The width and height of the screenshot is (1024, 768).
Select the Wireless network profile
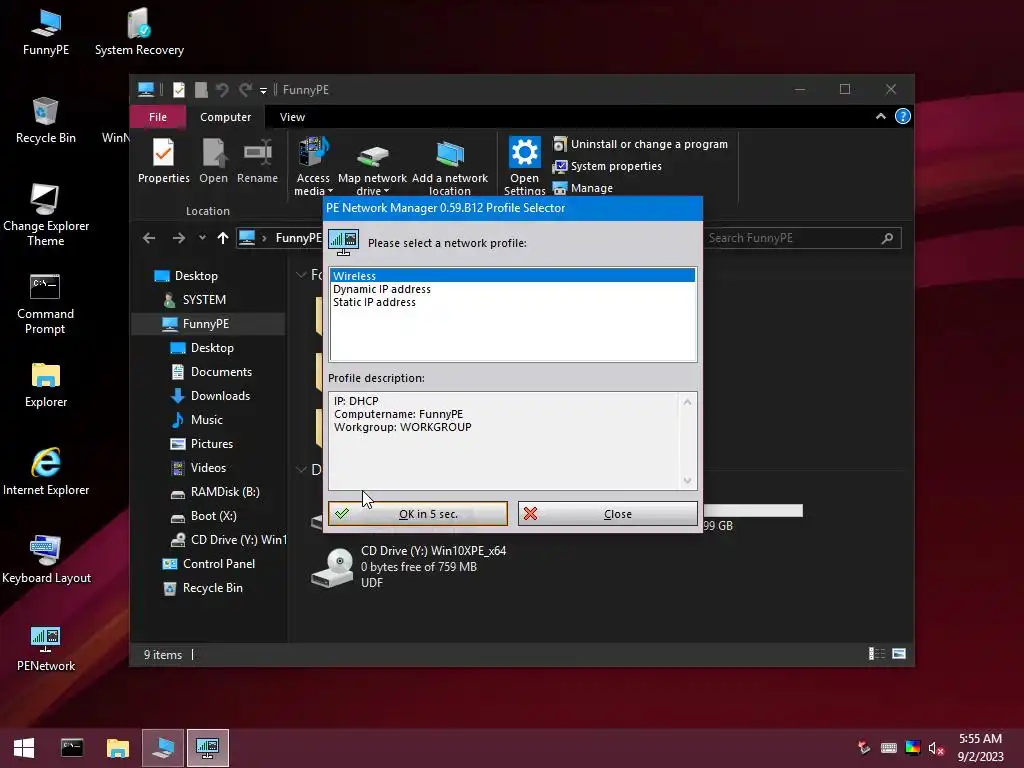[513, 276]
